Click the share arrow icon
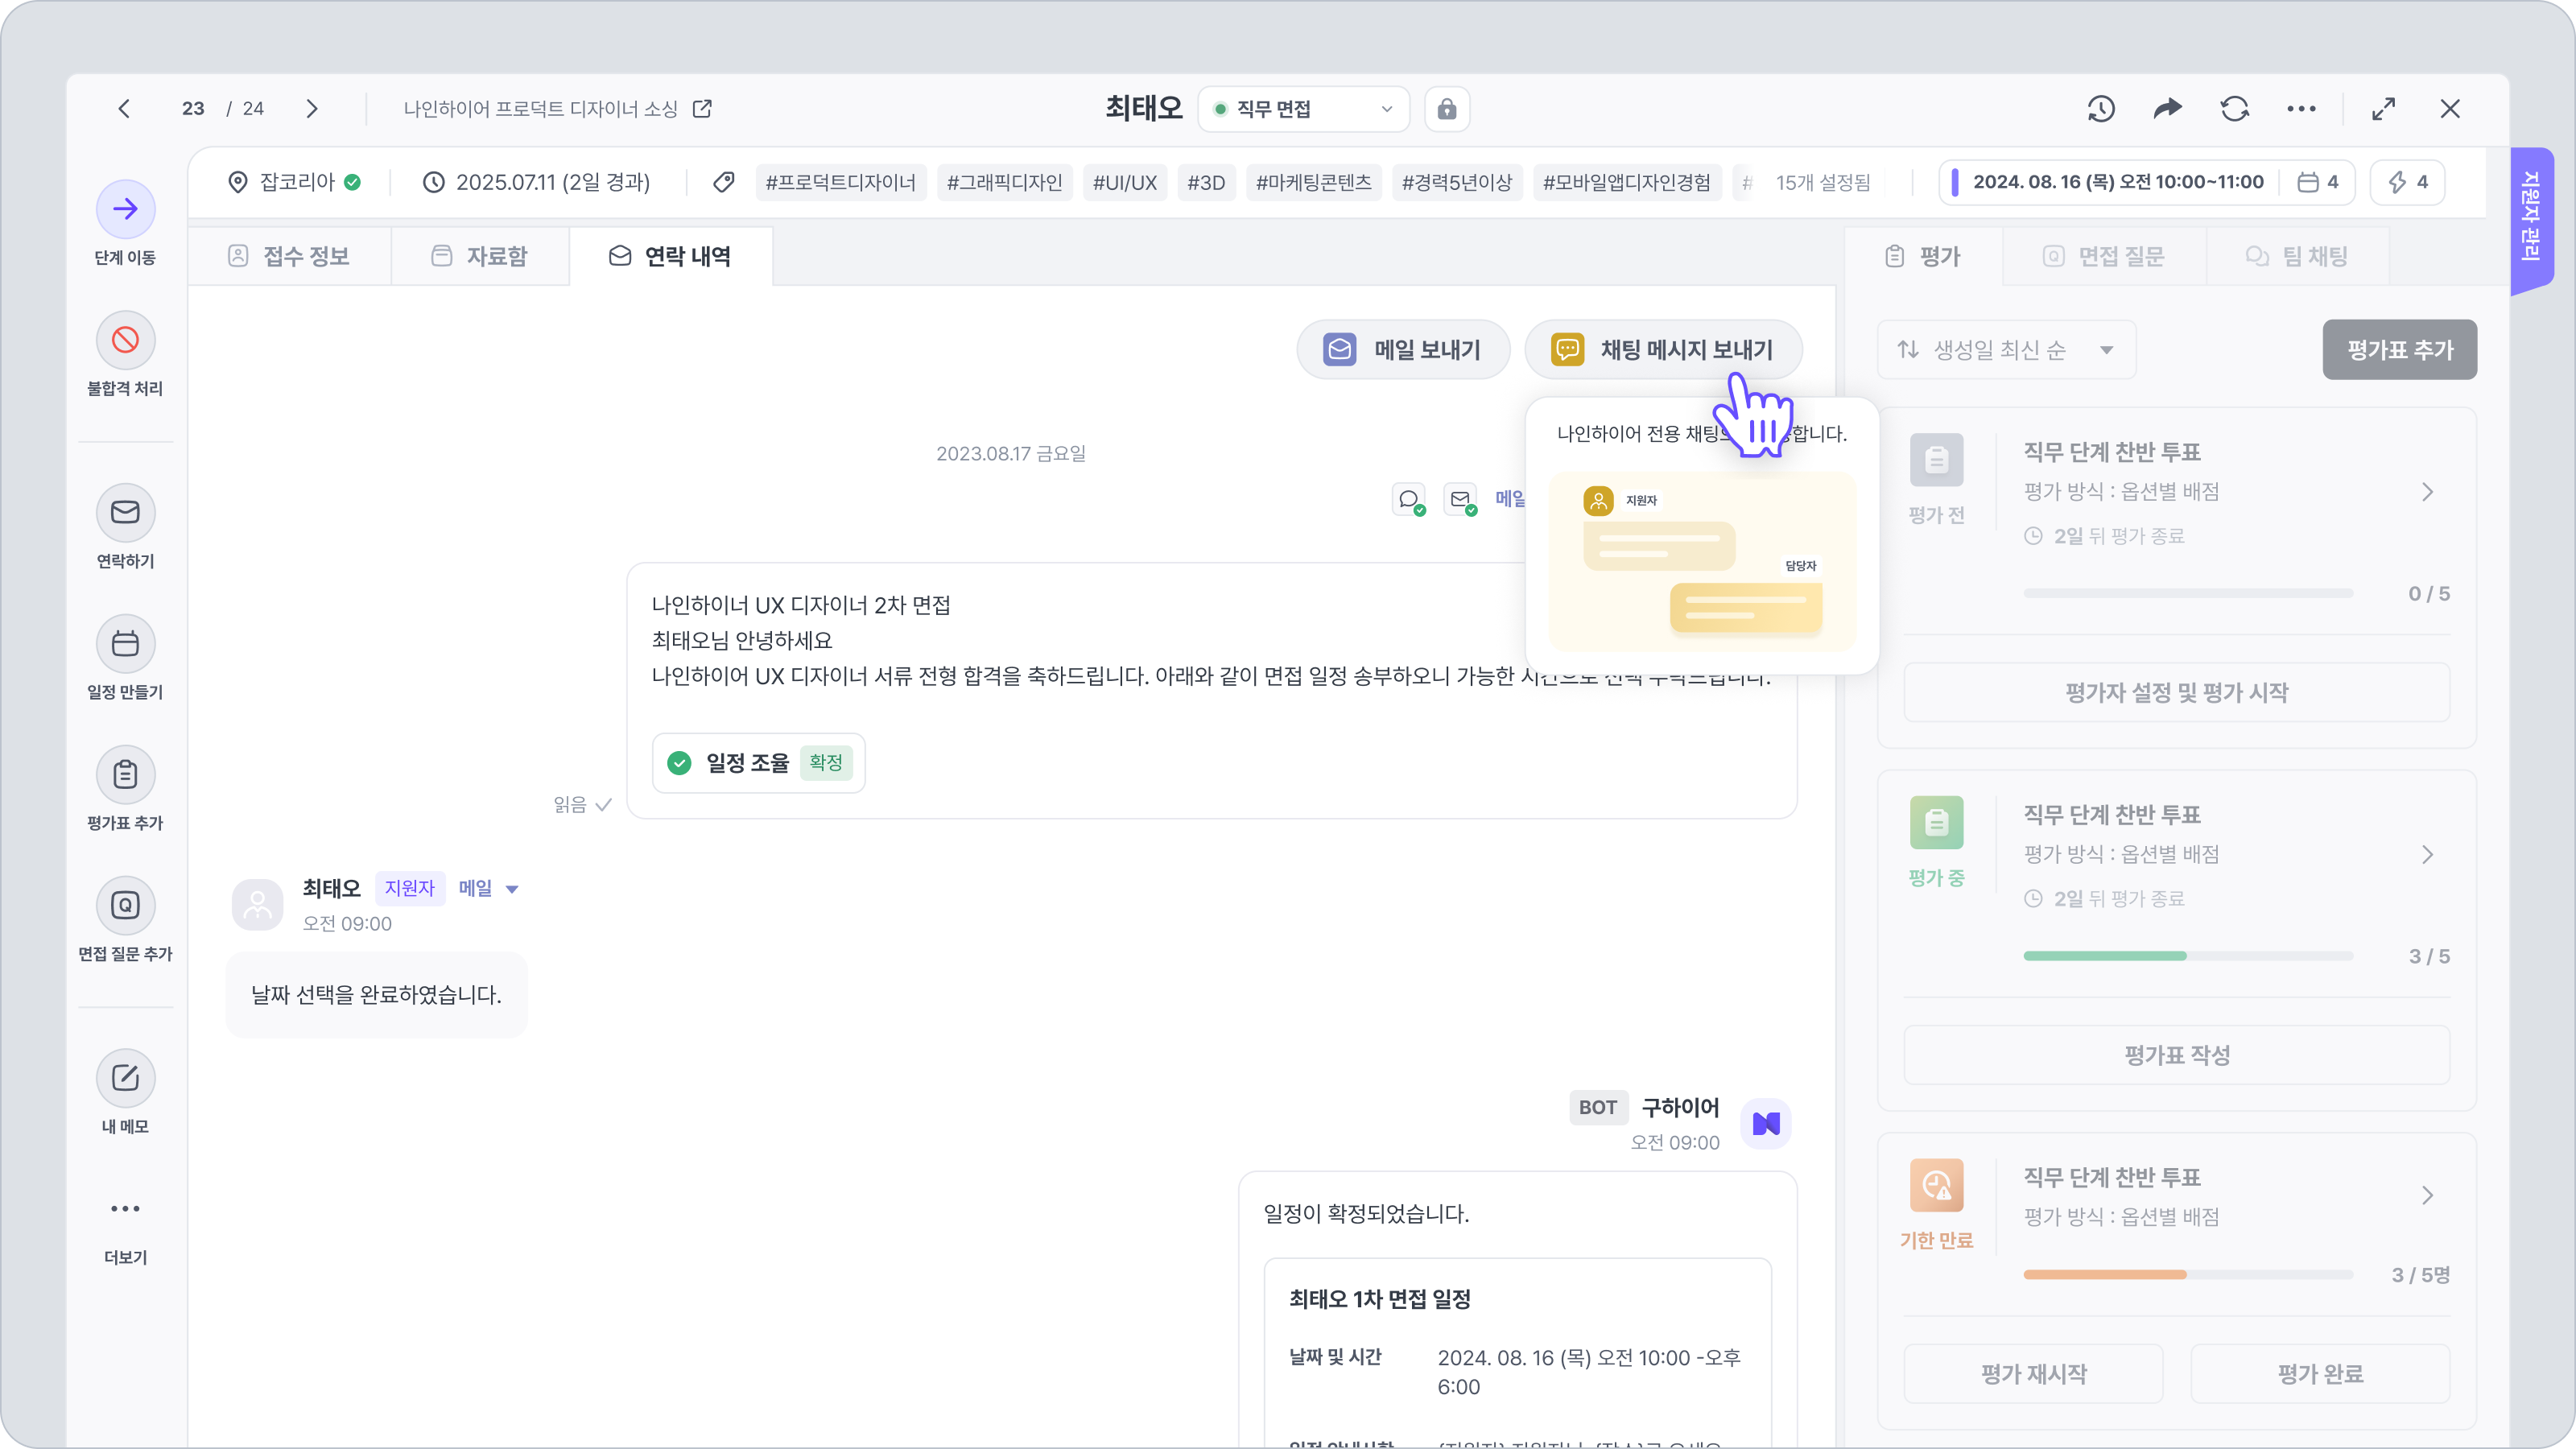 (2167, 109)
